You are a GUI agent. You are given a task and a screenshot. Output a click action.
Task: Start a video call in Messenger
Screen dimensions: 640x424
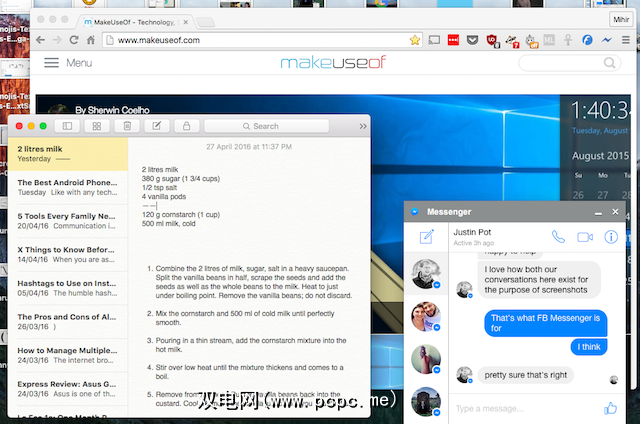click(x=585, y=237)
